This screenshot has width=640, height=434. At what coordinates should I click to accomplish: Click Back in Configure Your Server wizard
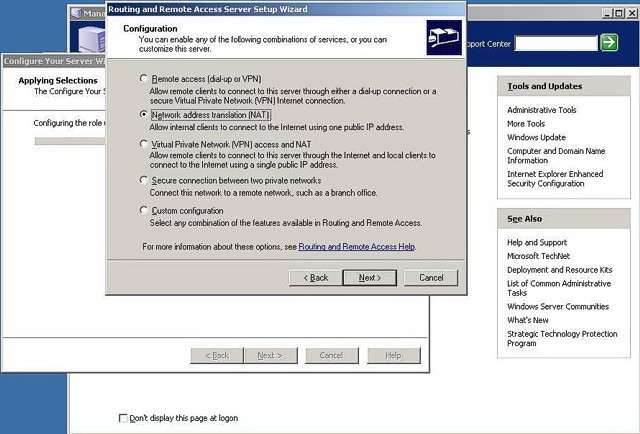coord(217,356)
